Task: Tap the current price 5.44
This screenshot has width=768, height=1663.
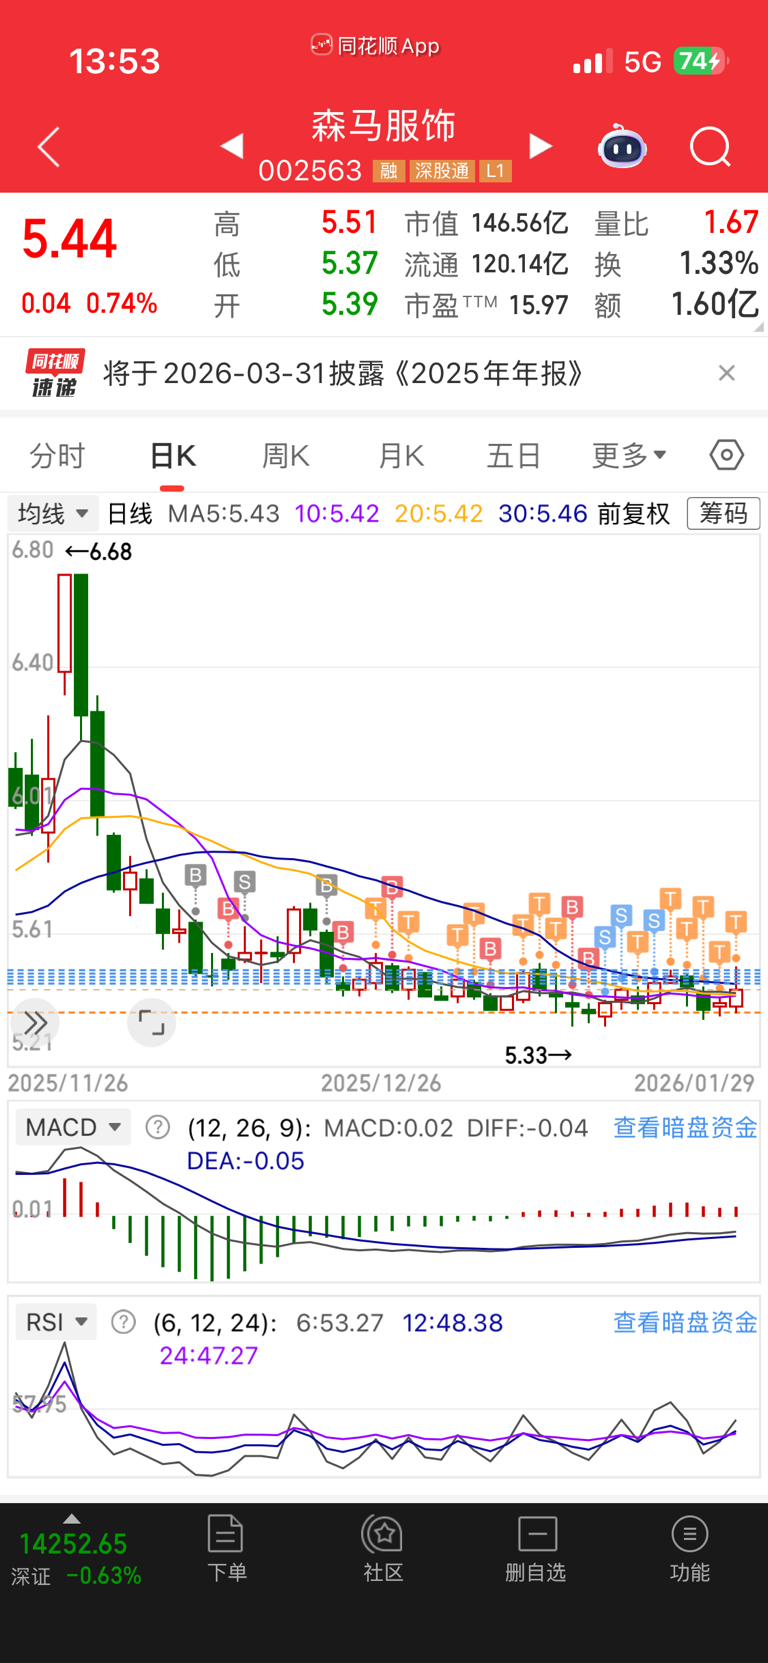Action: tap(70, 240)
